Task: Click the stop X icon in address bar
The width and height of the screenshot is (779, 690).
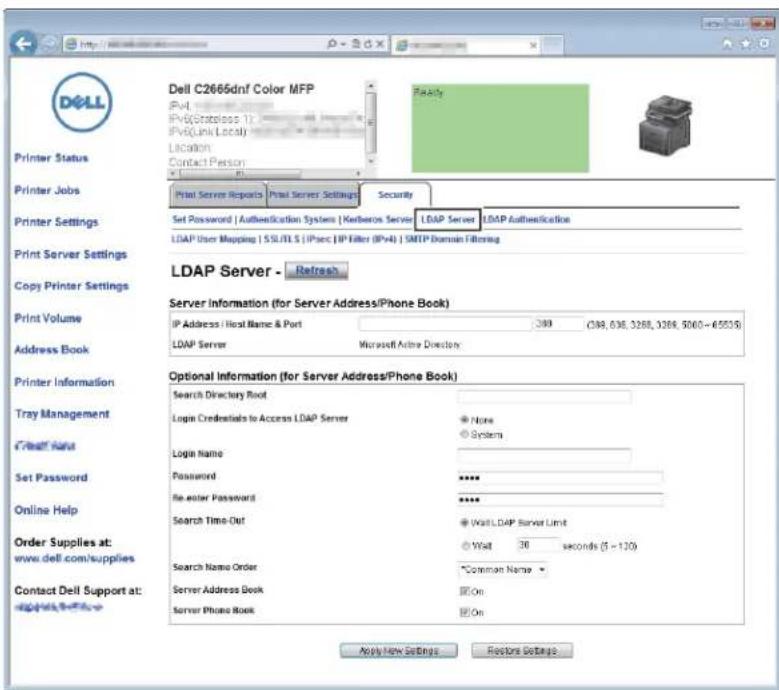Action: tap(380, 44)
